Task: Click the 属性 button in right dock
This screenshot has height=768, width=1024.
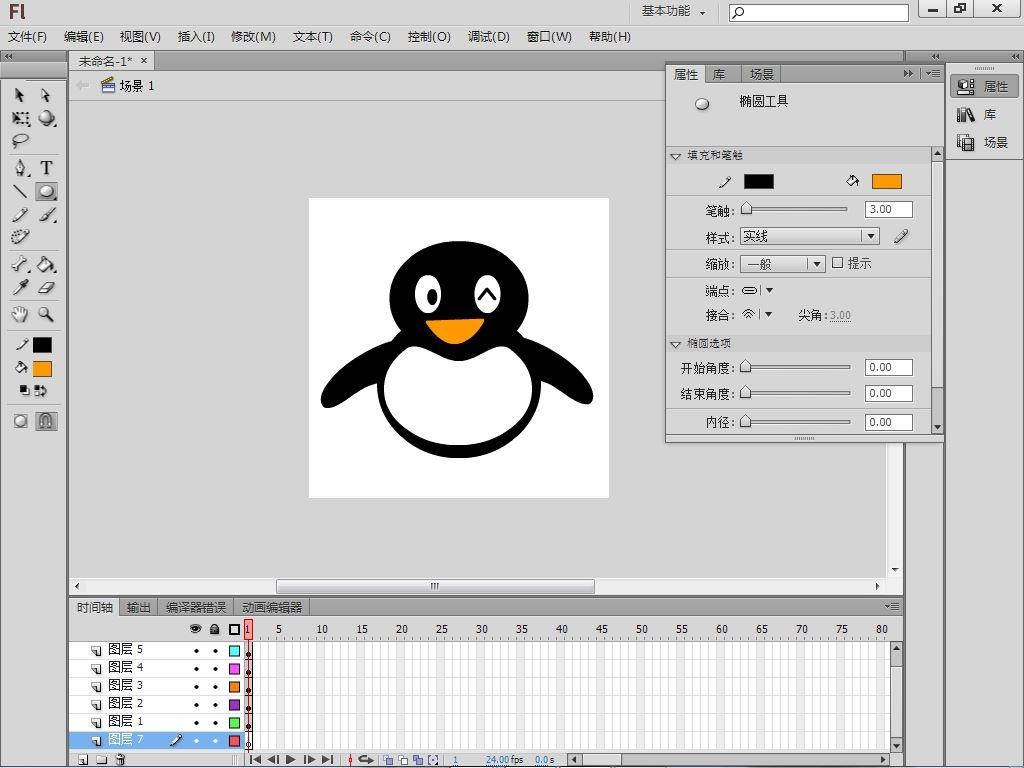Action: point(984,86)
